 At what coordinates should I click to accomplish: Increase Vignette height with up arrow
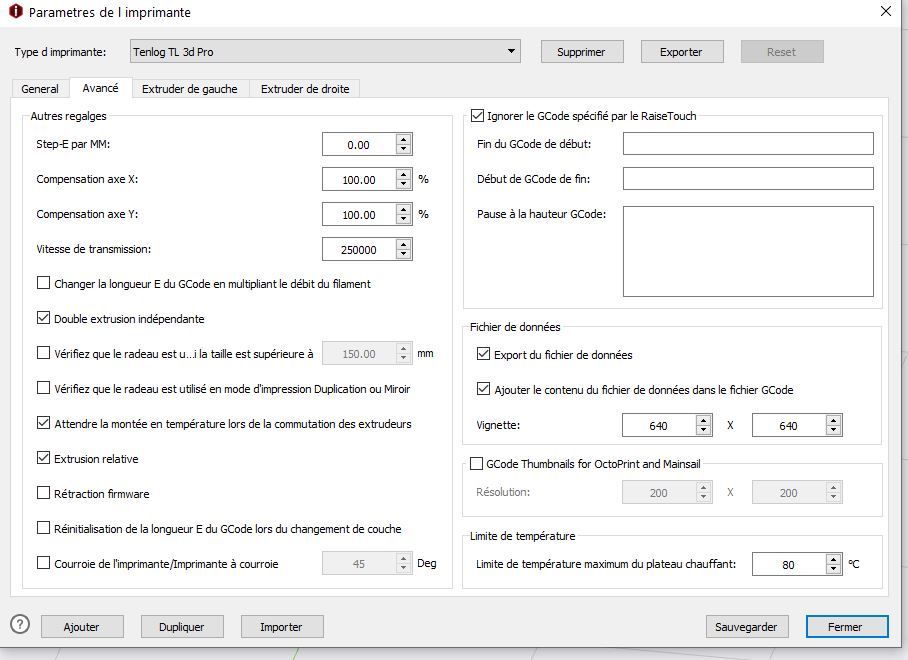(833, 420)
